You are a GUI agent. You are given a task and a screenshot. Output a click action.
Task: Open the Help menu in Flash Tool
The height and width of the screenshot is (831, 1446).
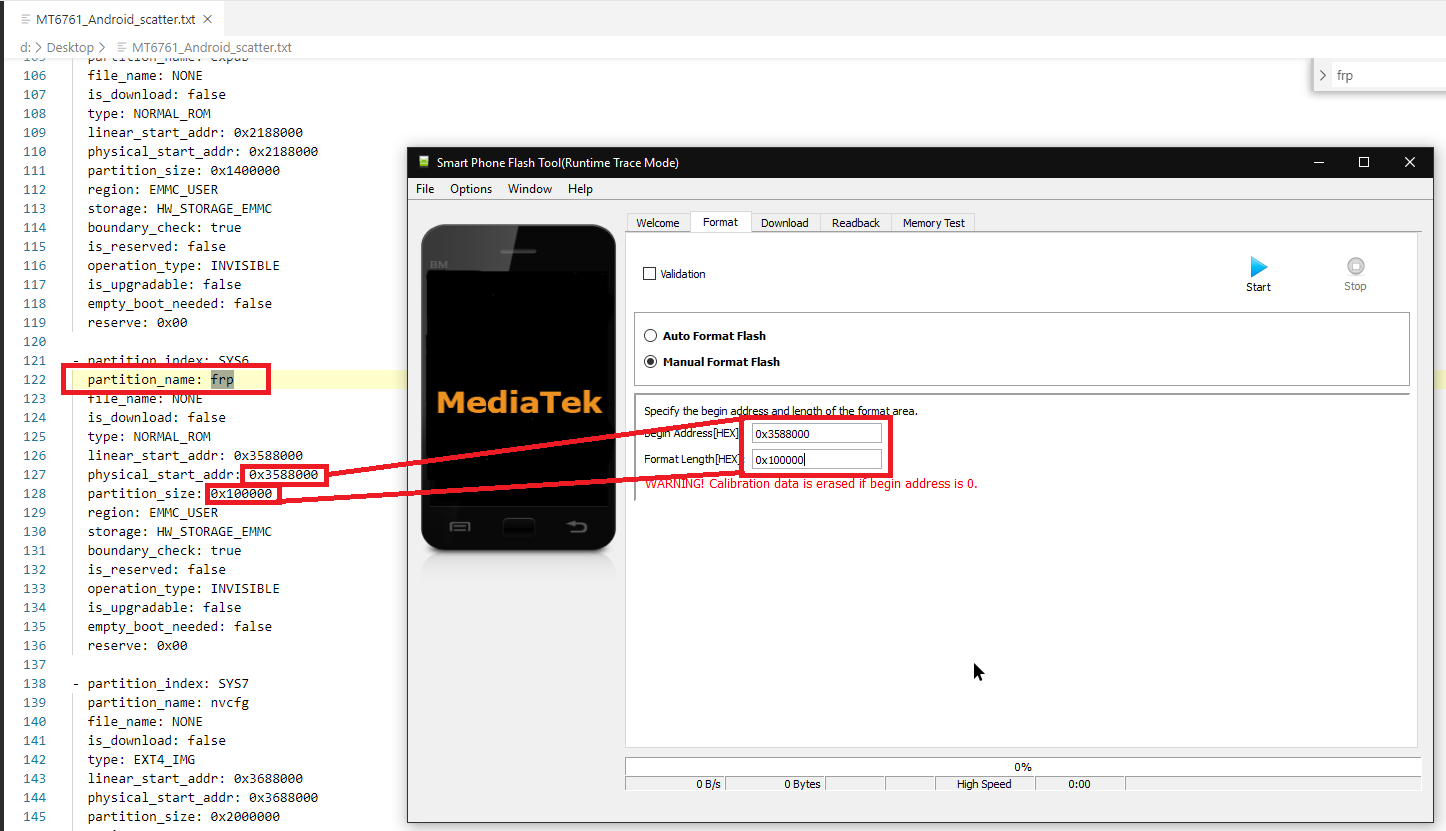(580, 189)
